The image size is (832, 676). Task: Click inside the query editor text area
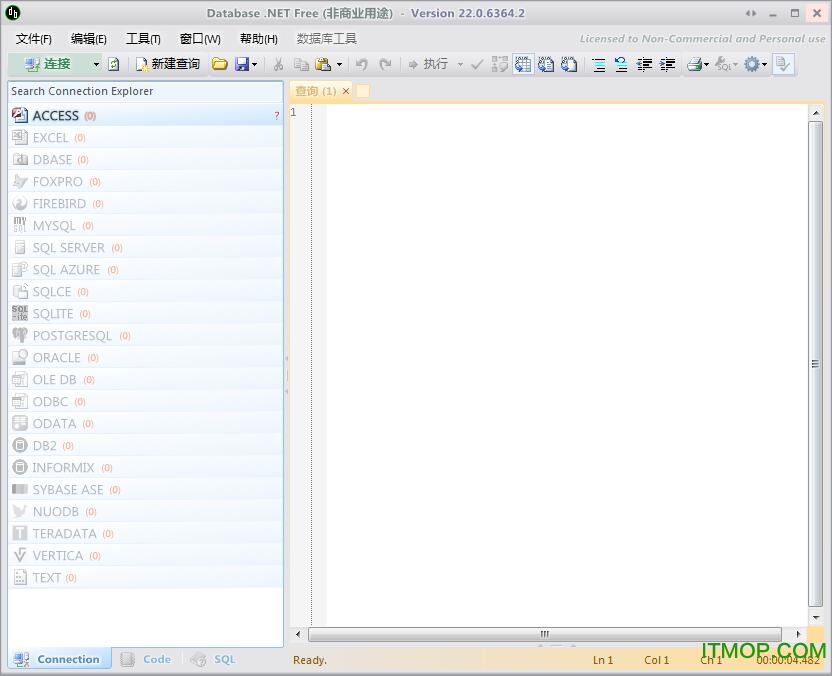click(567, 365)
